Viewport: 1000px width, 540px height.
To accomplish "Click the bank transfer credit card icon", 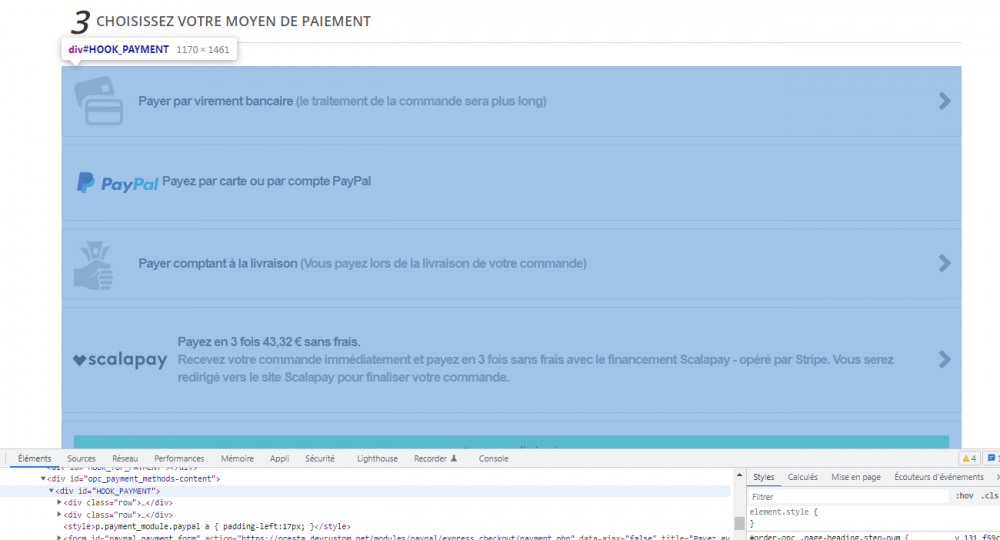I will (x=99, y=101).
